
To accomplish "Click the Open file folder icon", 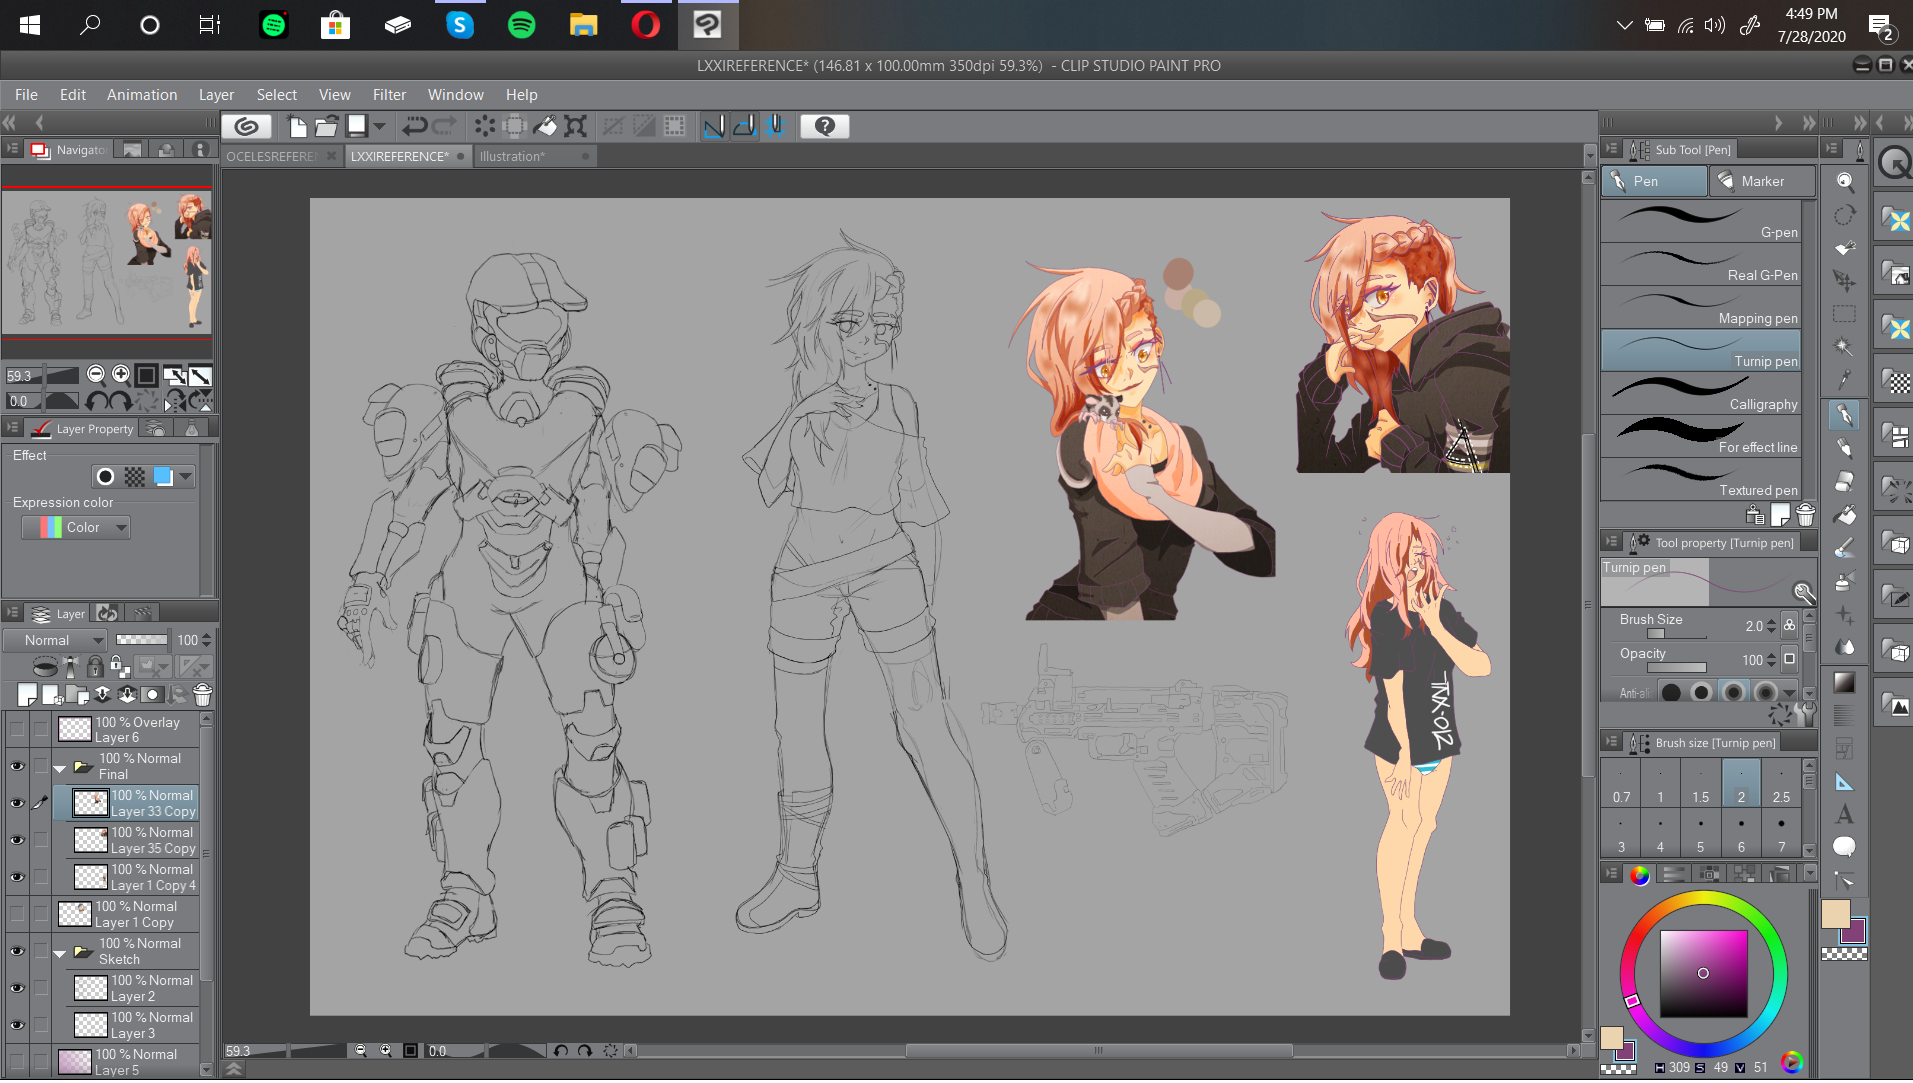I will pyautogui.click(x=326, y=126).
